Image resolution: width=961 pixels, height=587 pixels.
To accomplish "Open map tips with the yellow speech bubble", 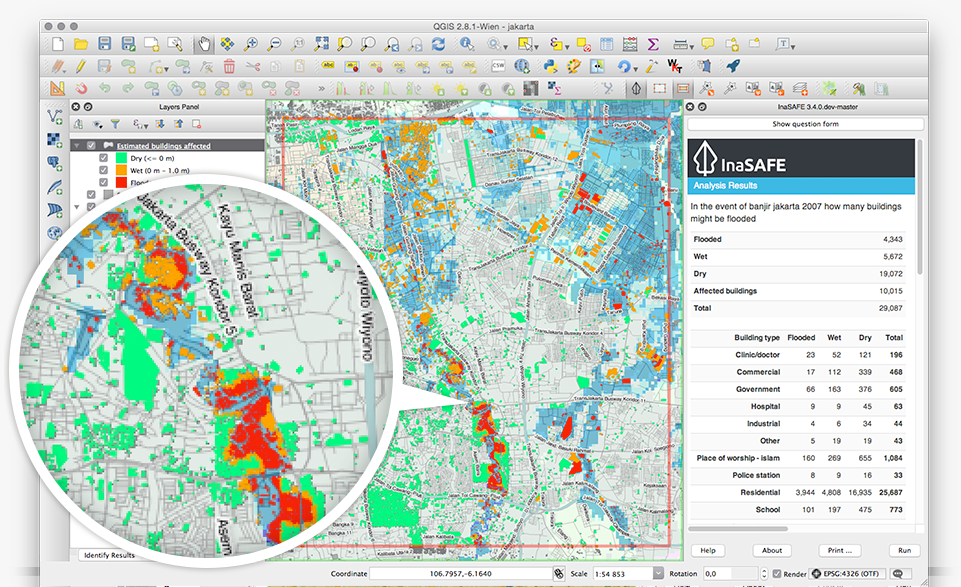I will click(x=708, y=44).
